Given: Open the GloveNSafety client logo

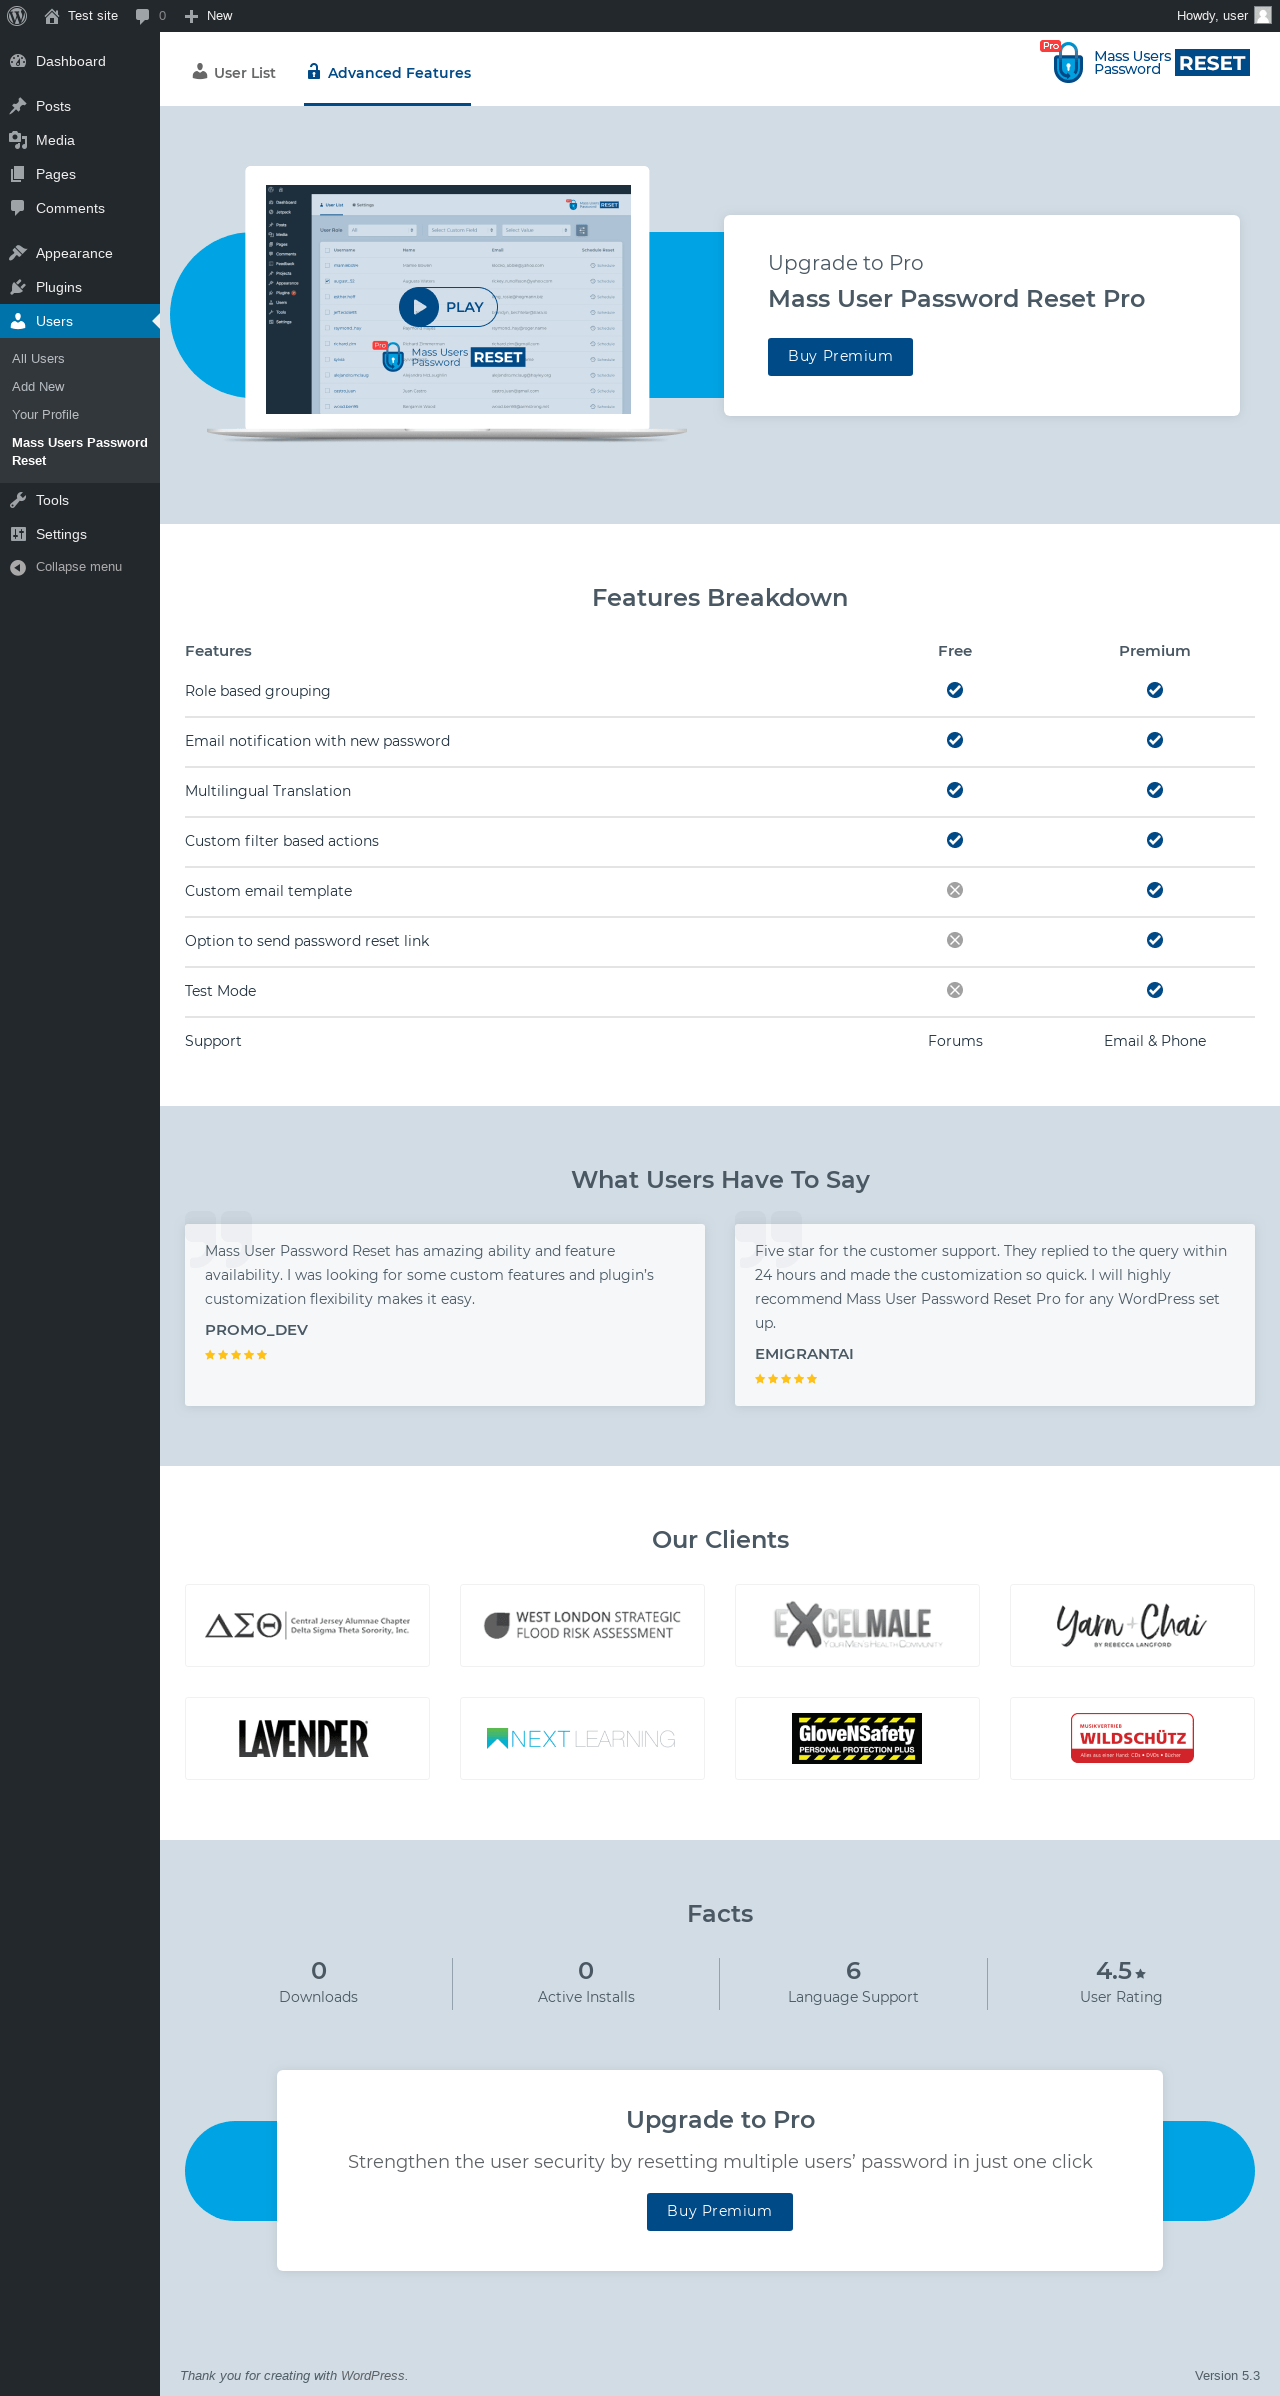Looking at the screenshot, I should pyautogui.click(x=857, y=1739).
